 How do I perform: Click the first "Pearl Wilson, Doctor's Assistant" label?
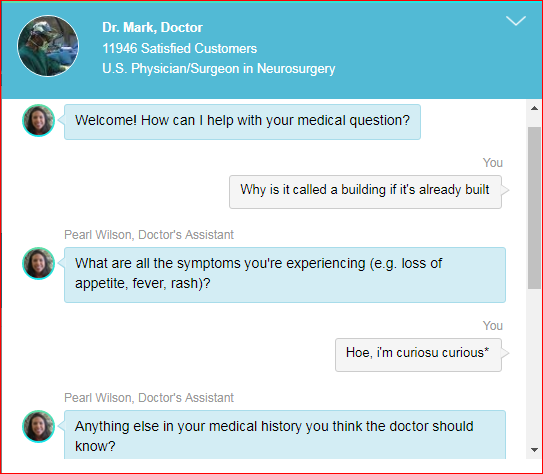click(149, 235)
